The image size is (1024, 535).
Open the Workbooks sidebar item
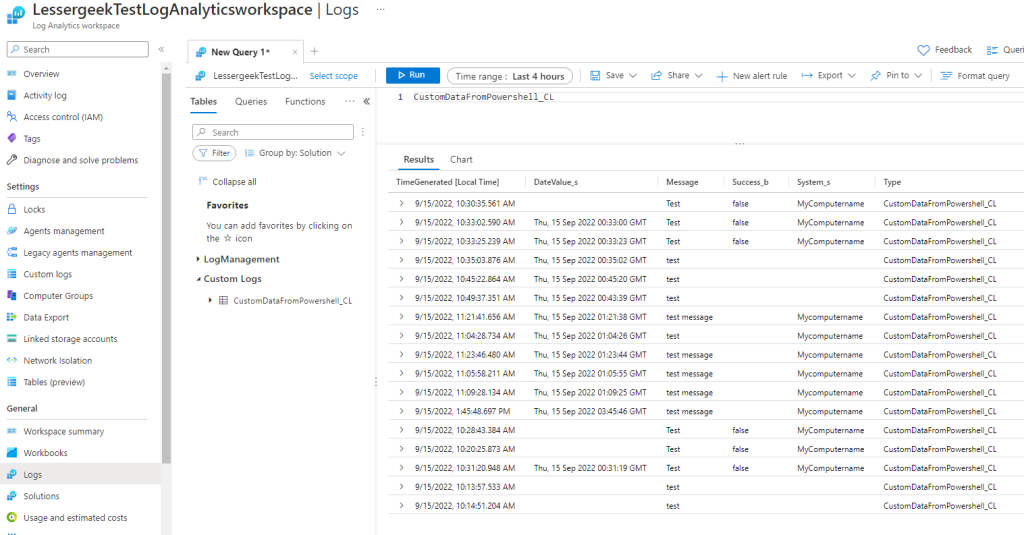coord(46,453)
